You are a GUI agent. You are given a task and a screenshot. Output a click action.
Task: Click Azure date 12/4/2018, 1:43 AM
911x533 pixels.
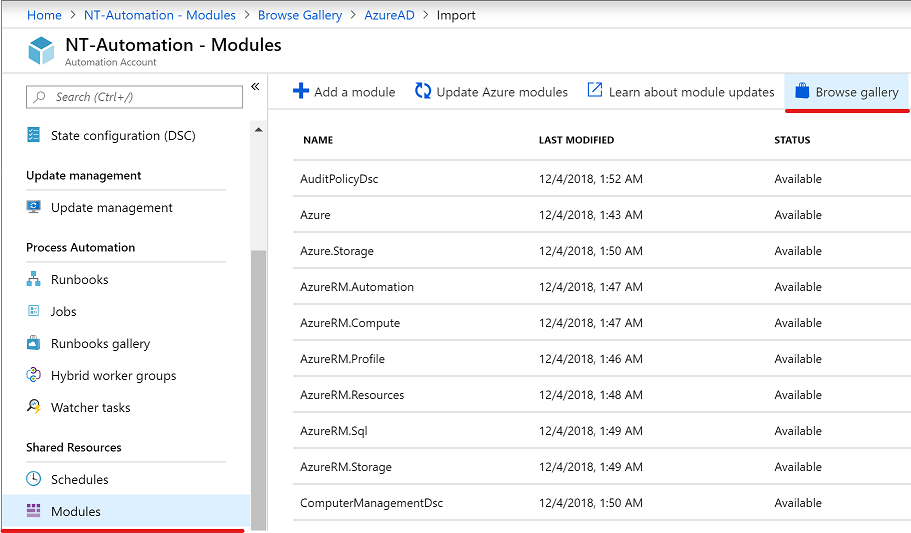tap(591, 215)
